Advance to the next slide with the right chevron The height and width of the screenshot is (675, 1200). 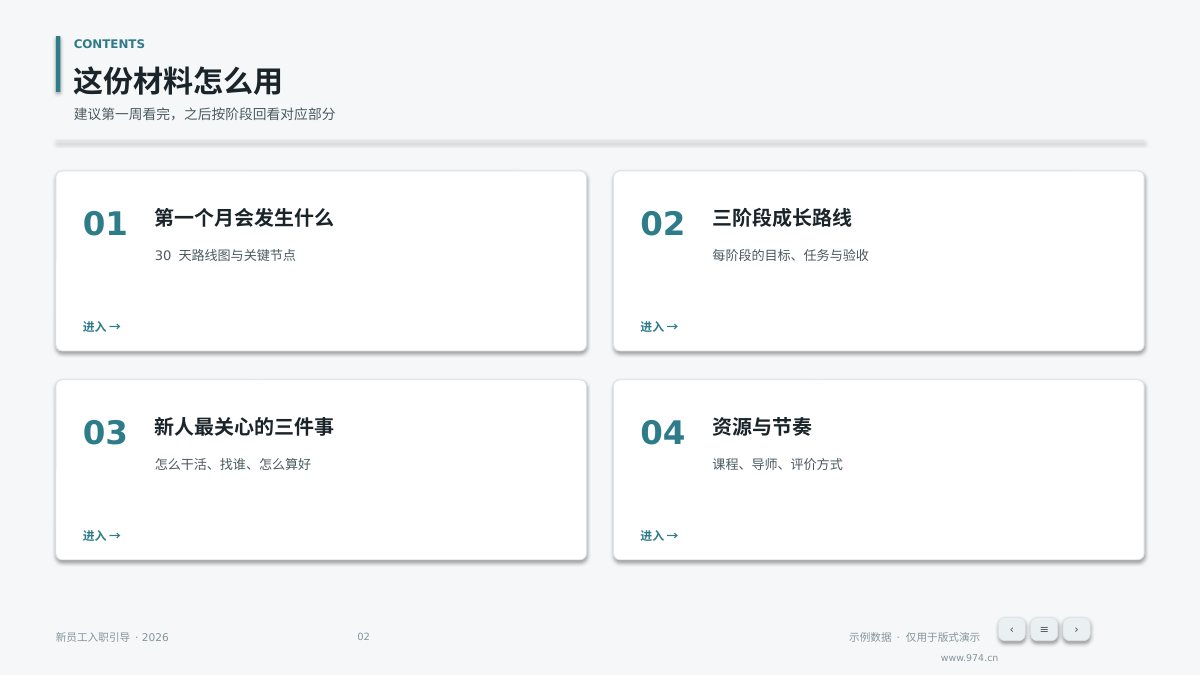coord(1076,629)
